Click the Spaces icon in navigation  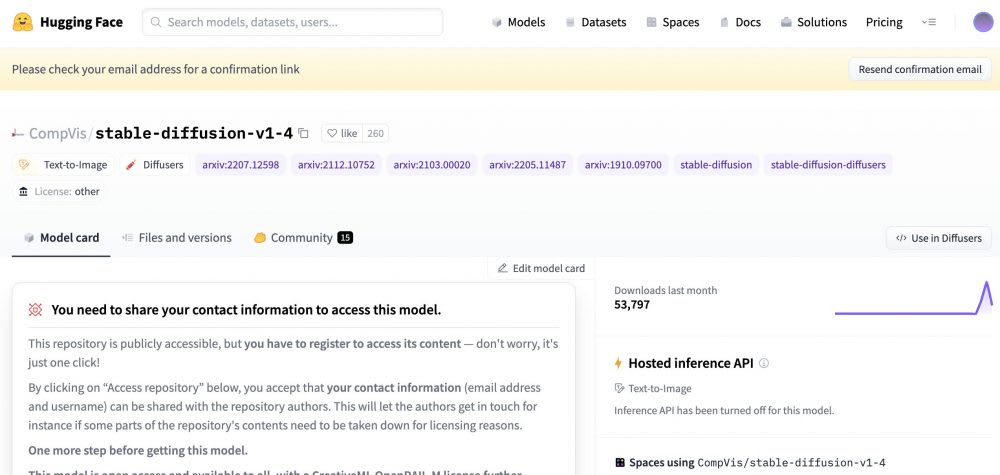click(x=651, y=22)
